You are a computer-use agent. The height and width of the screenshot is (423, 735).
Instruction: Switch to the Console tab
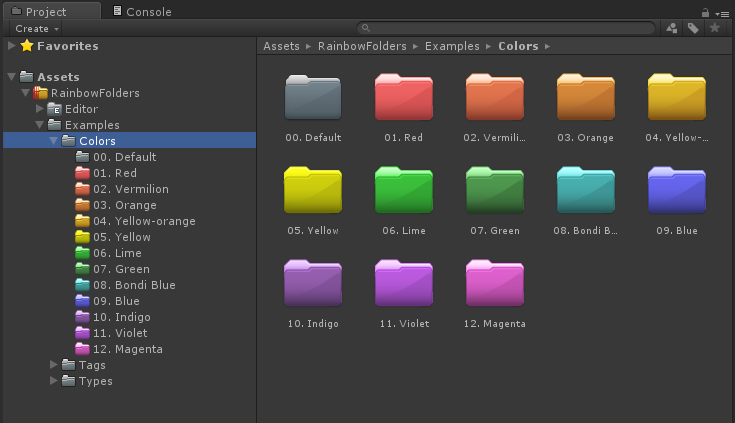(x=142, y=12)
